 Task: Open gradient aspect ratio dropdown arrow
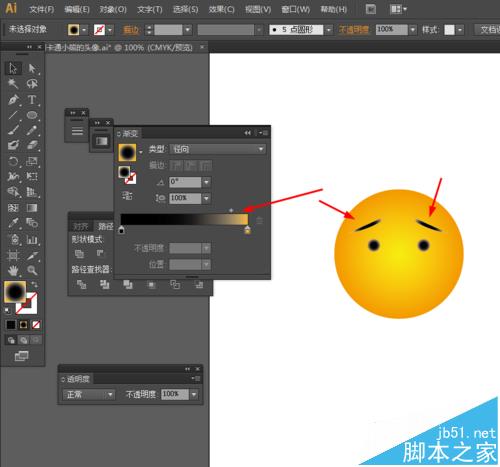(206, 198)
